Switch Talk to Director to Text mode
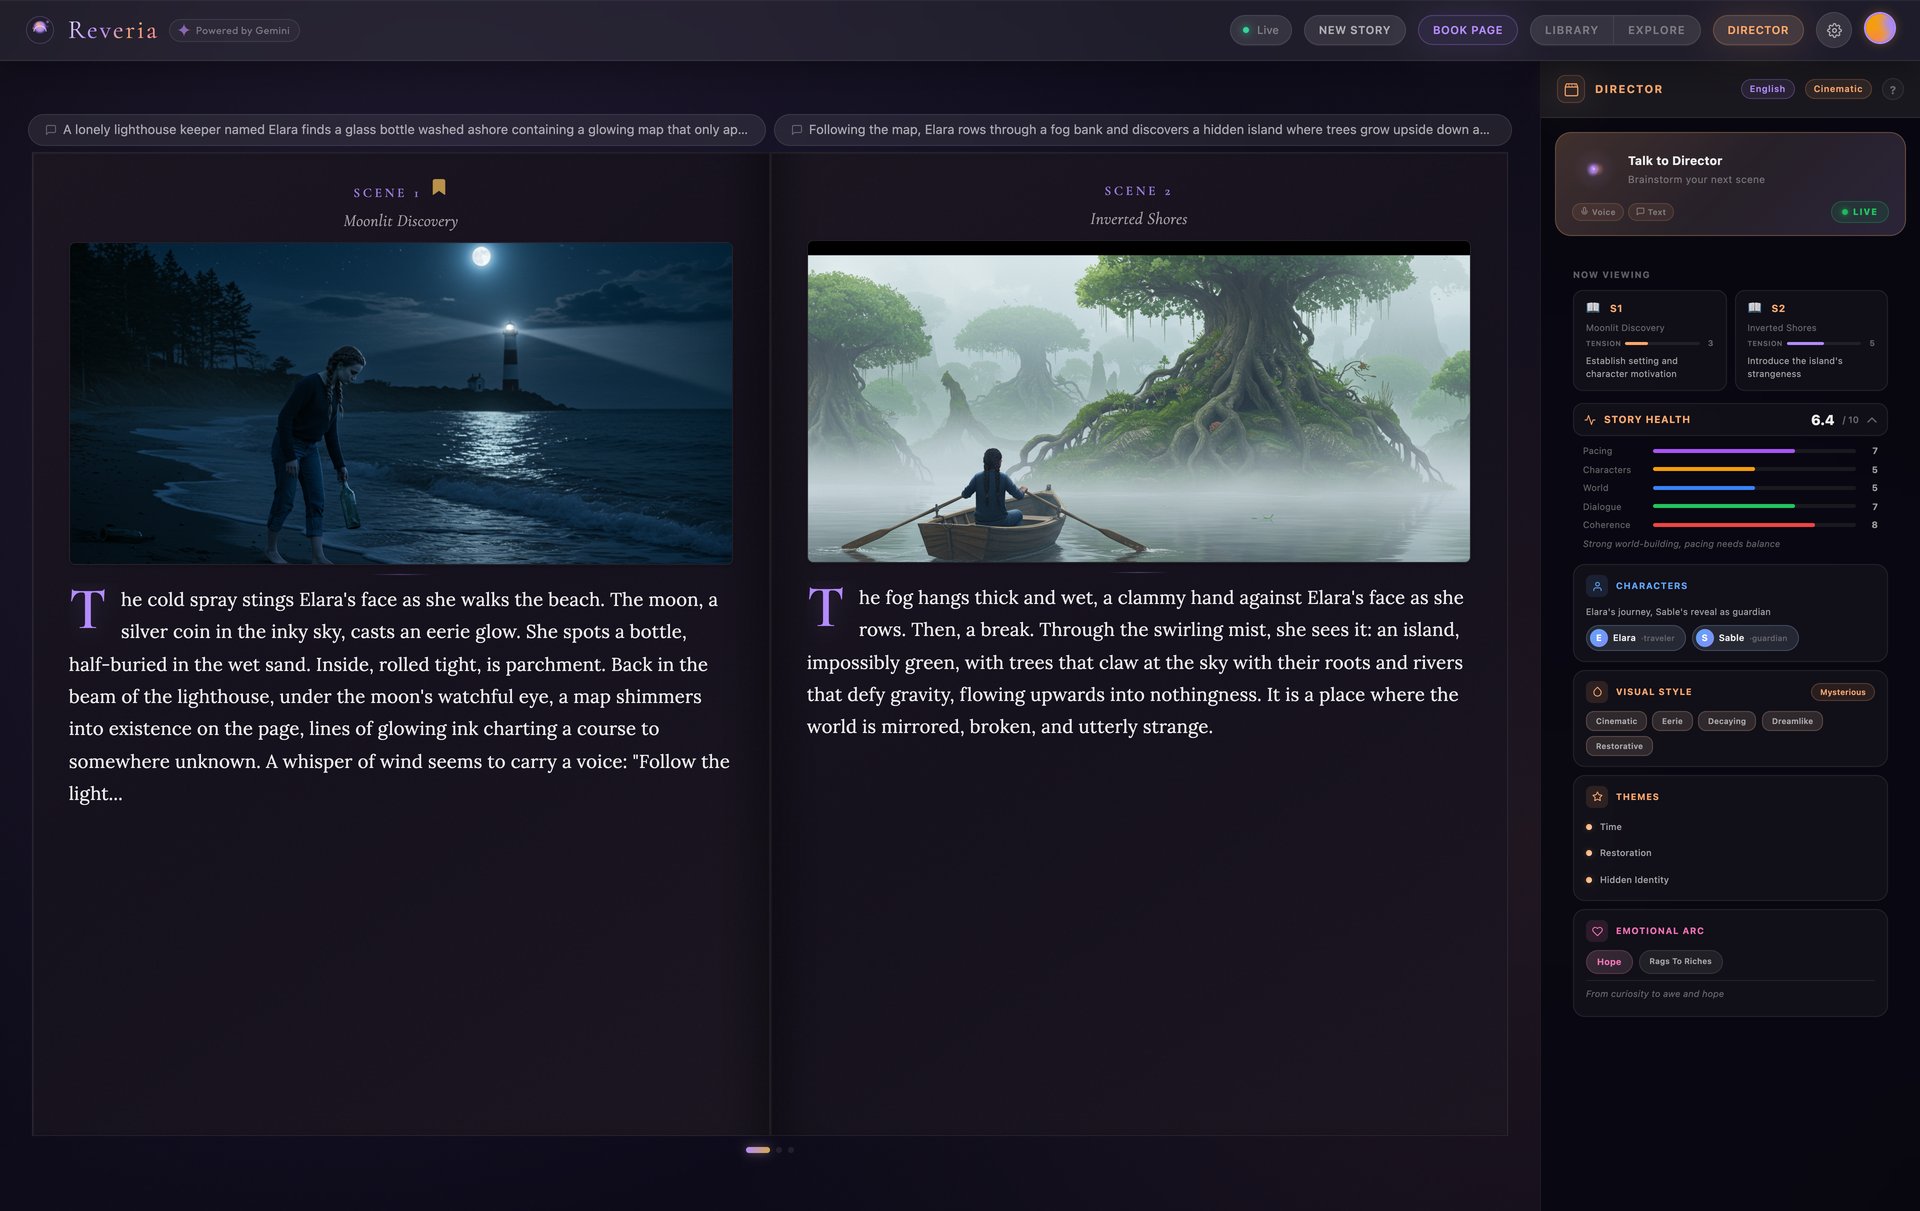Viewport: 1920px width, 1211px height. (1651, 212)
